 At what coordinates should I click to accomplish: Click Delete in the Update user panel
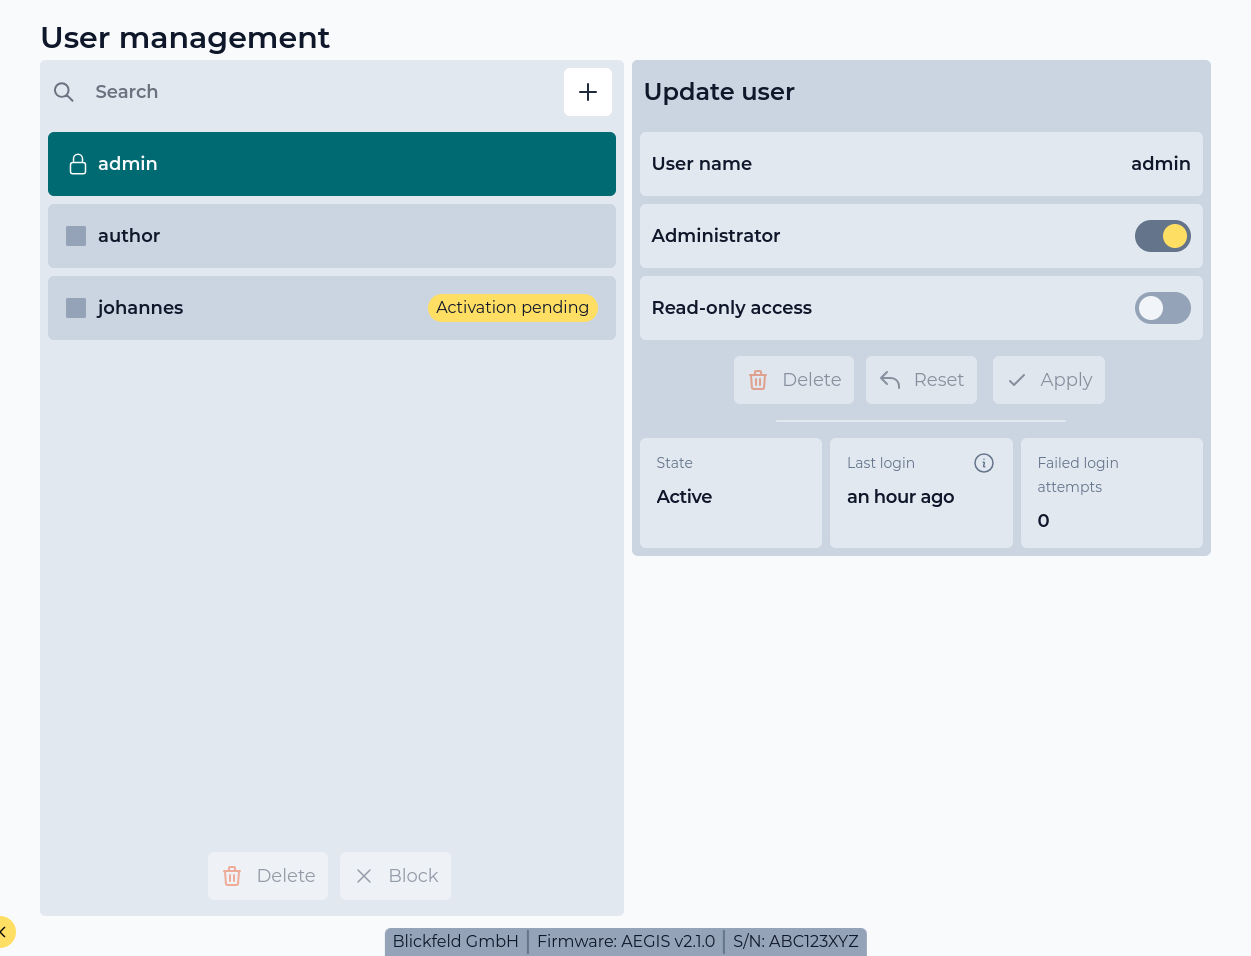[x=794, y=380]
